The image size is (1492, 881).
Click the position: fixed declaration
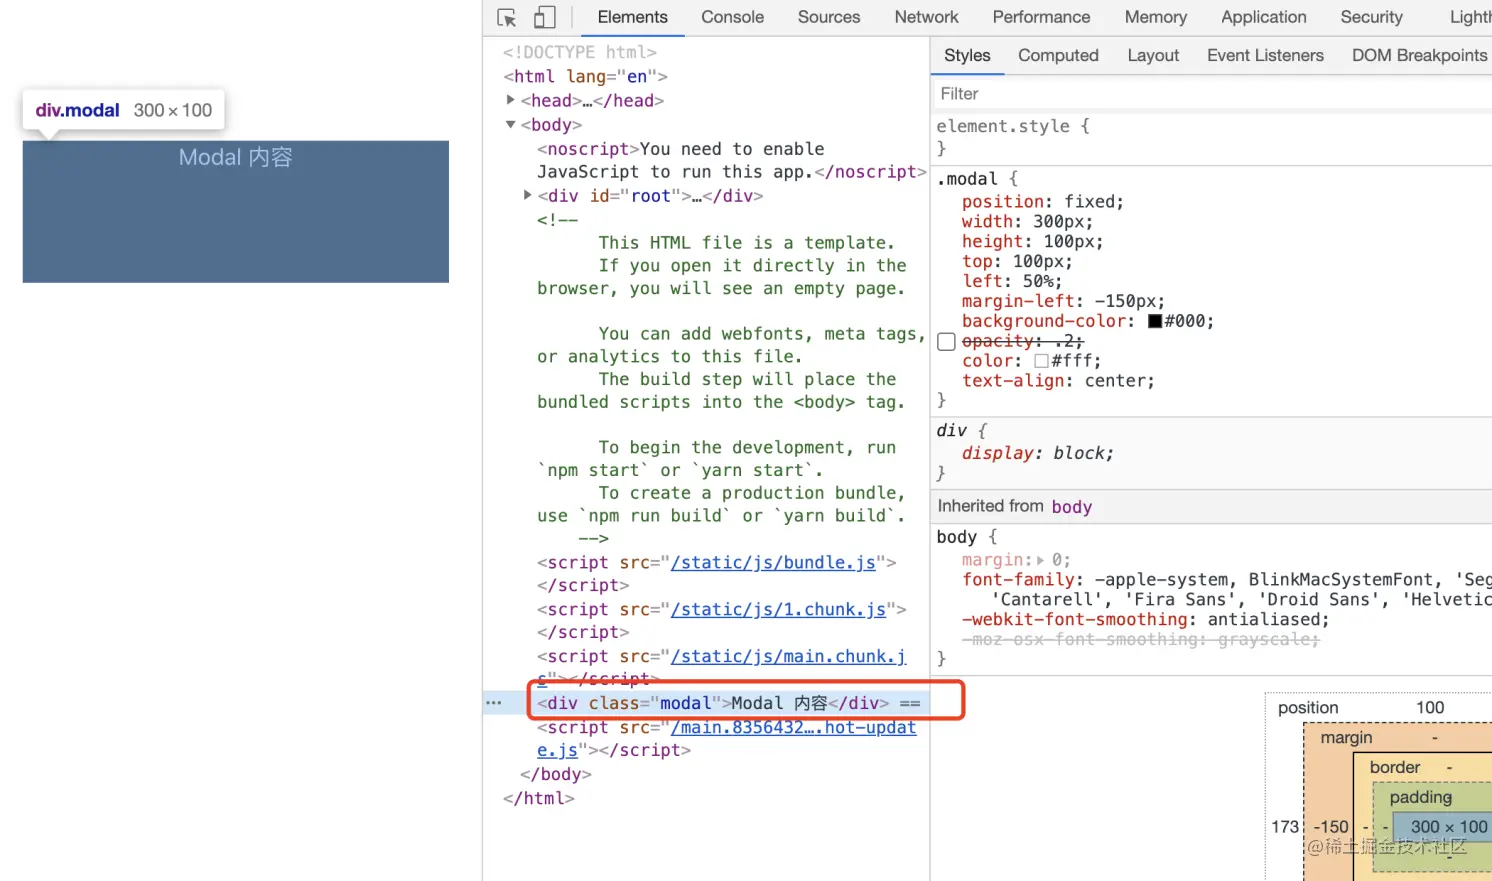1043,202
